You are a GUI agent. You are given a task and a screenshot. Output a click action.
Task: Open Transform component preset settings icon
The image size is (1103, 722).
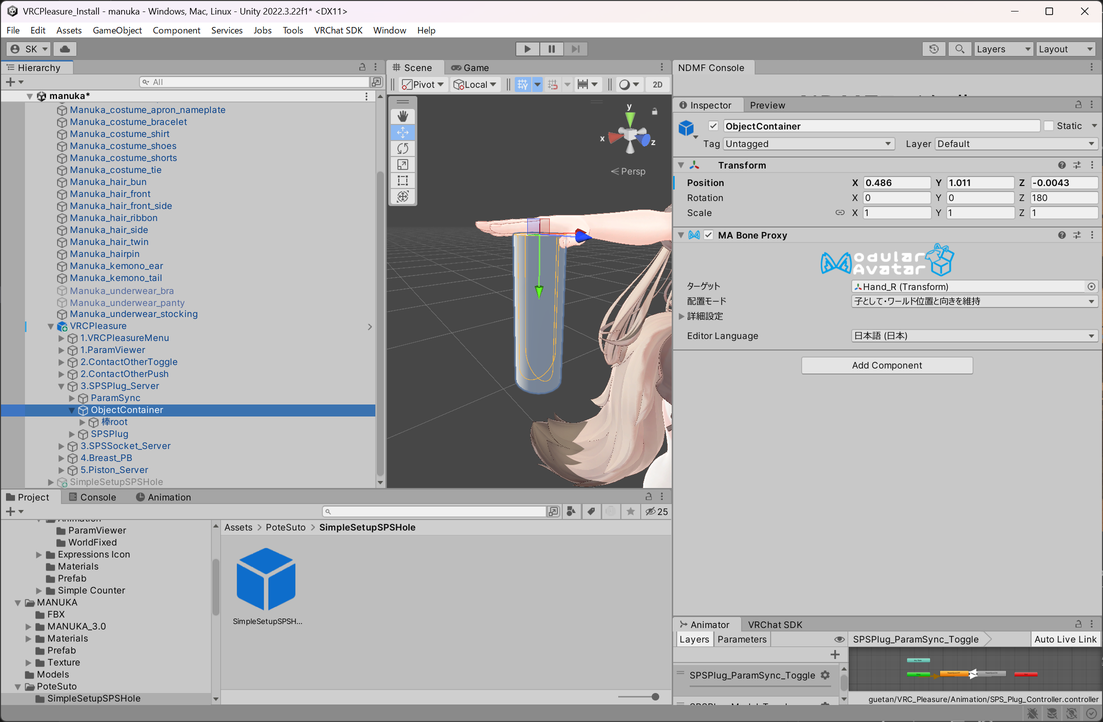pos(1076,165)
